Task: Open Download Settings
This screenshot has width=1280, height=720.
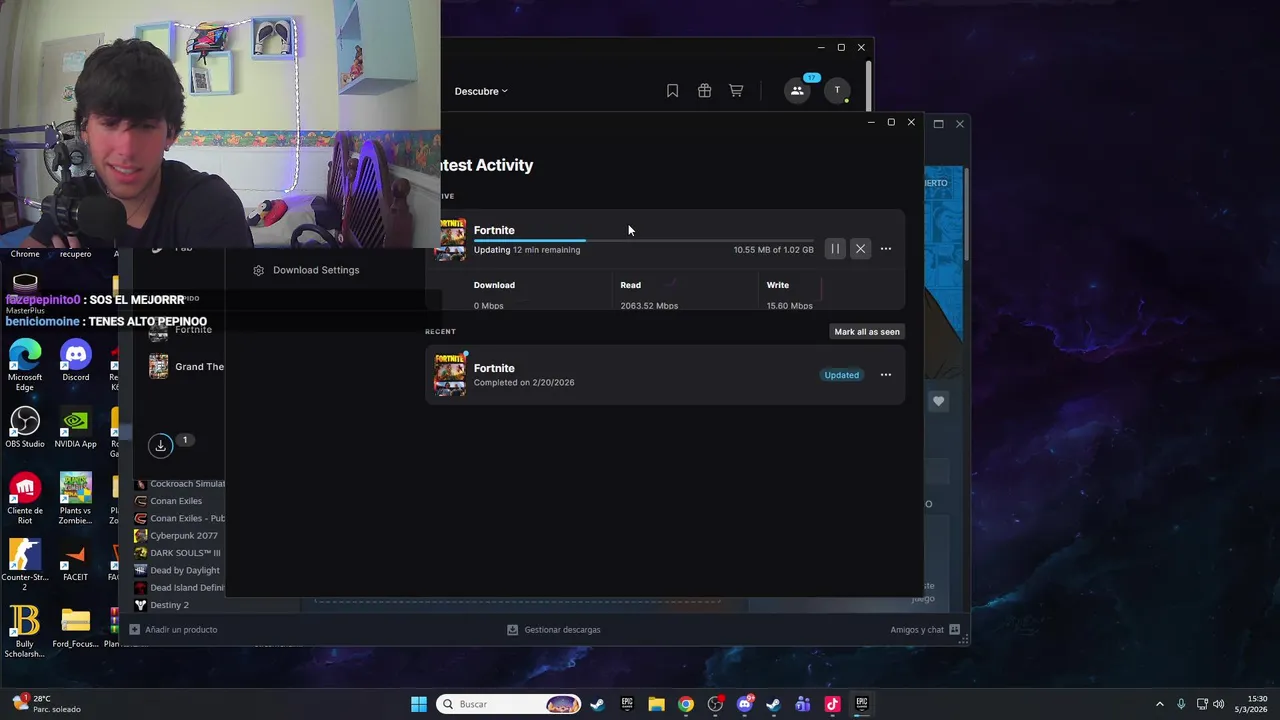Action: point(306,270)
